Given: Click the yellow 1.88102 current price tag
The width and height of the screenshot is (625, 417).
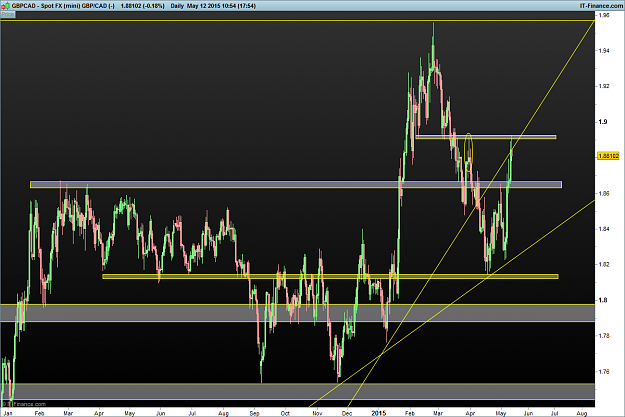Looking at the screenshot, I should click(x=608, y=156).
